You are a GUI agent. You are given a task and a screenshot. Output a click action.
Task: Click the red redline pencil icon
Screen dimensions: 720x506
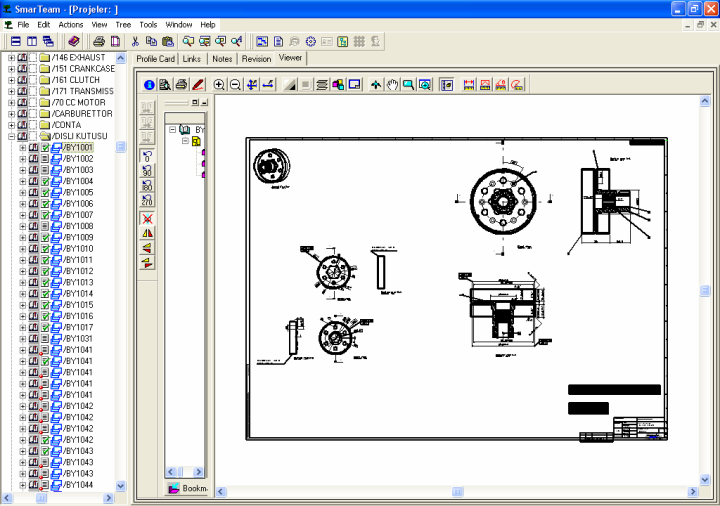point(197,85)
